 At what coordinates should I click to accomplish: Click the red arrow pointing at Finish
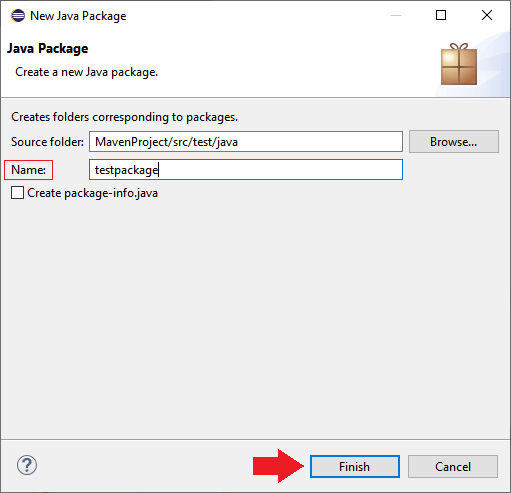point(278,466)
